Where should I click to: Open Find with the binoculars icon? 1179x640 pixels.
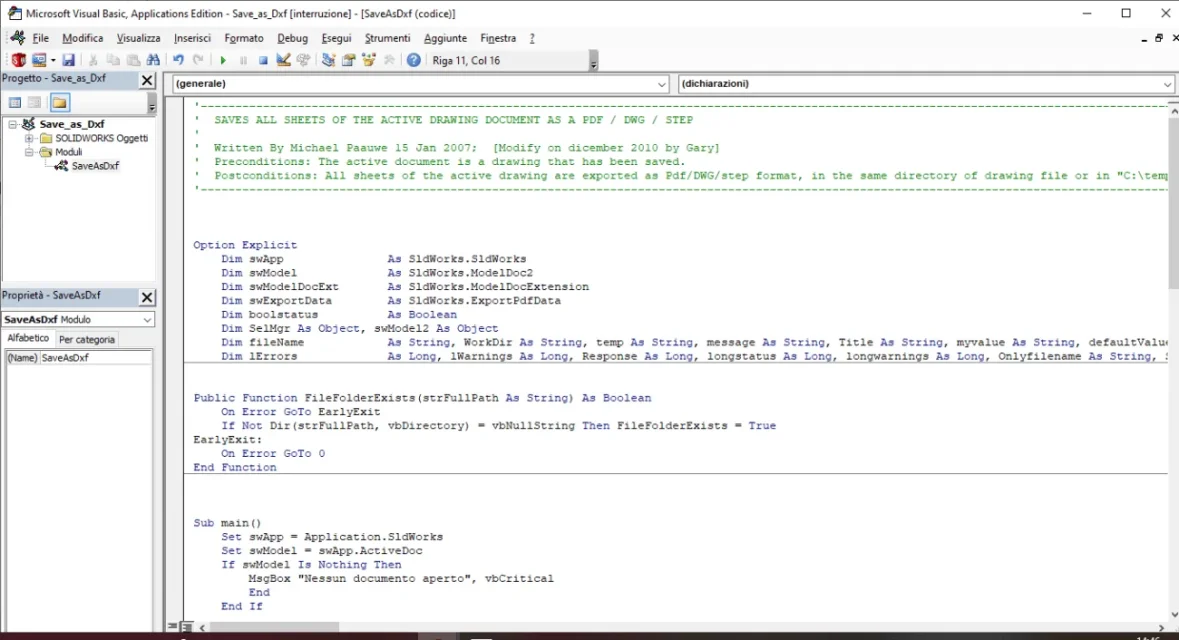153,60
